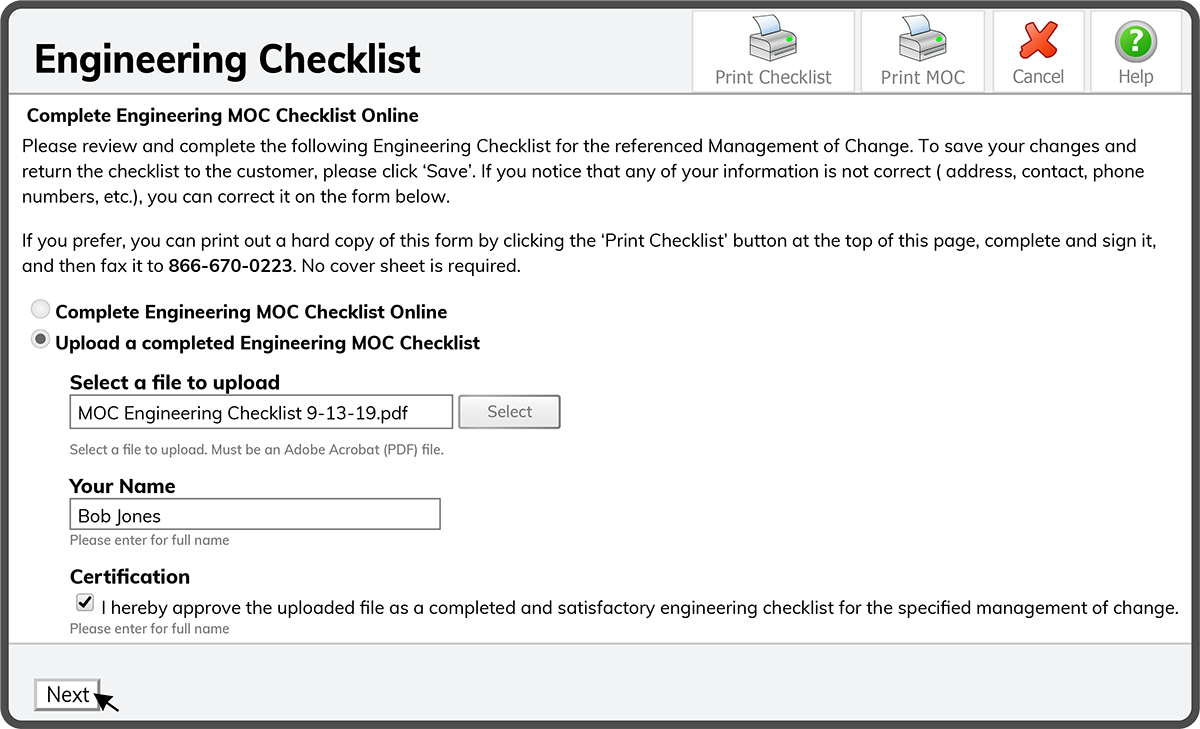Click the 'Print Checklist' text label
Viewport: 1200px width, 729px height.
click(773, 77)
